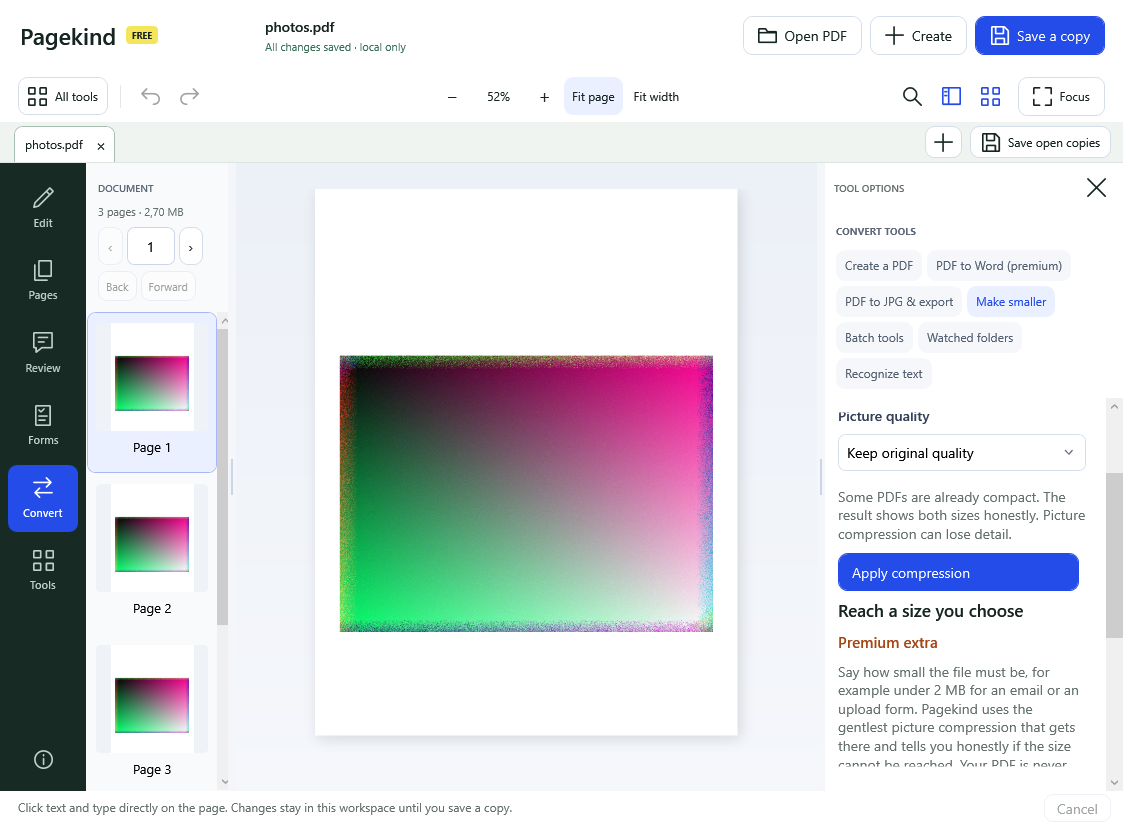
Task: Click the Open PDF button
Action: [x=802, y=36]
